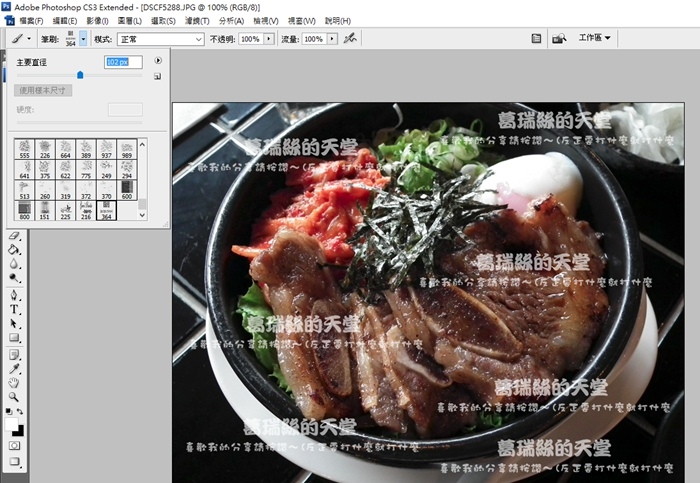700x483 pixels.
Task: Swap foreground and background colors
Action: (x=20, y=411)
